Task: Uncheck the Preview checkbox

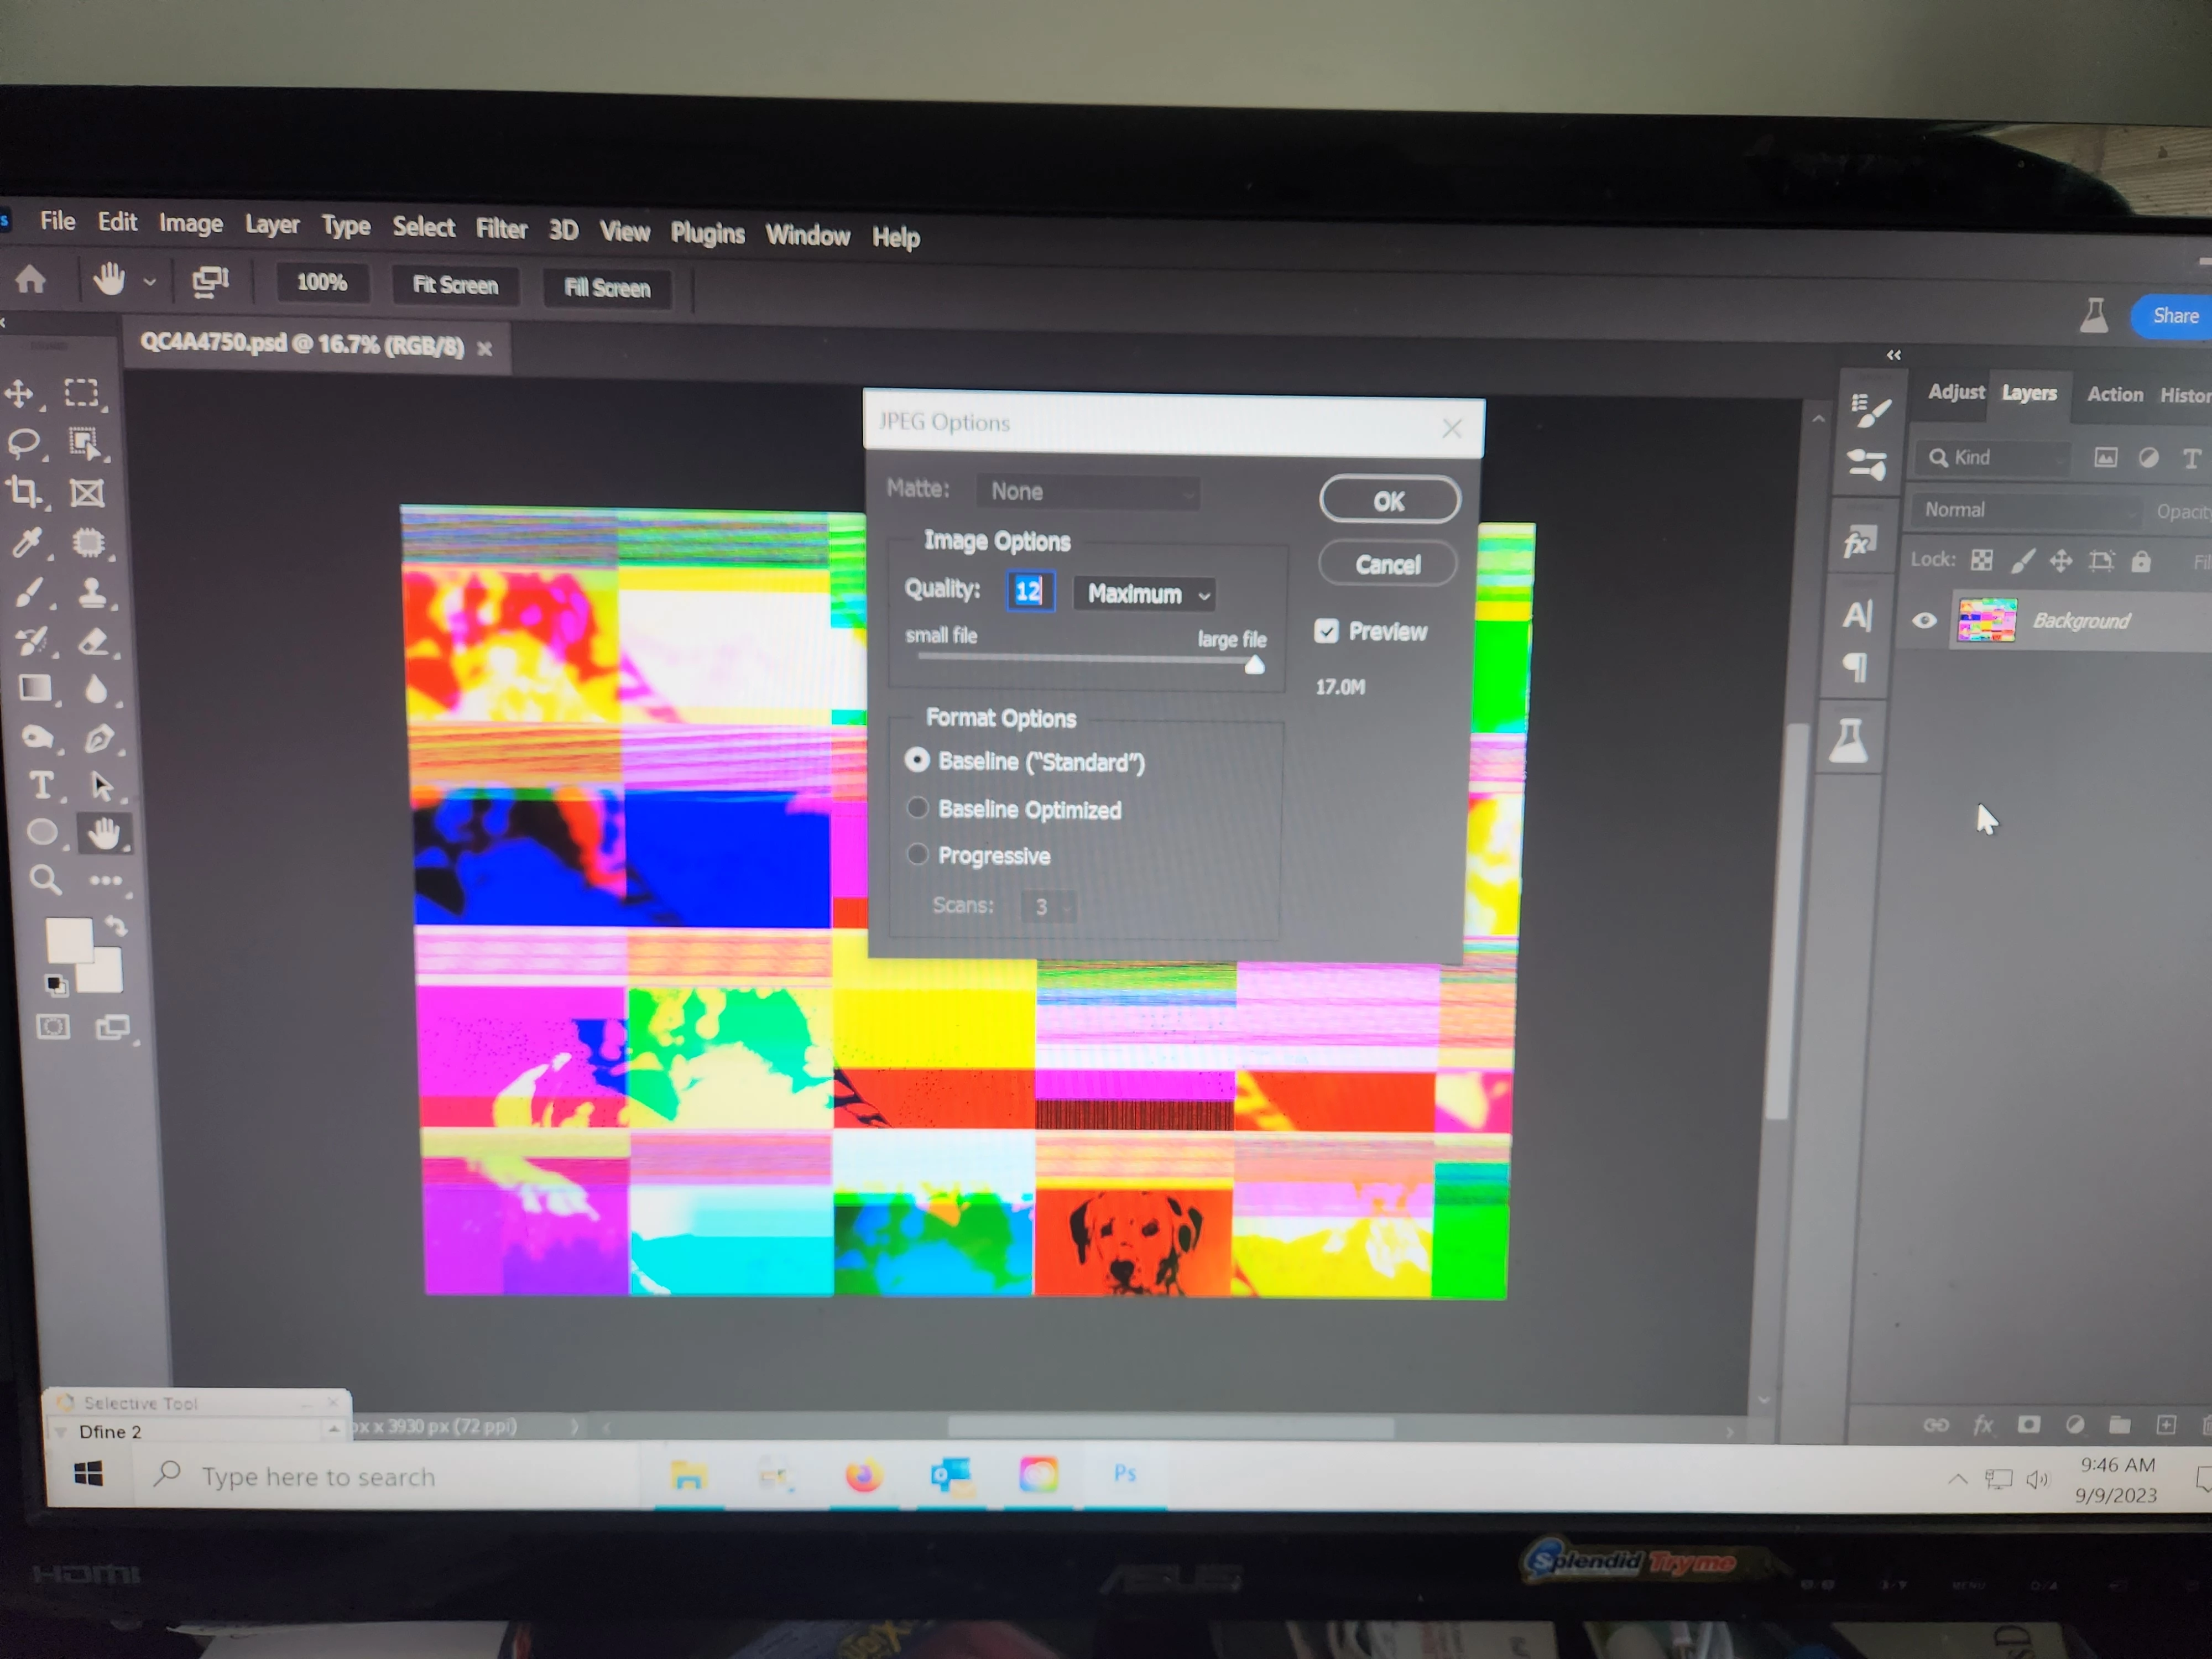Action: 1326,631
